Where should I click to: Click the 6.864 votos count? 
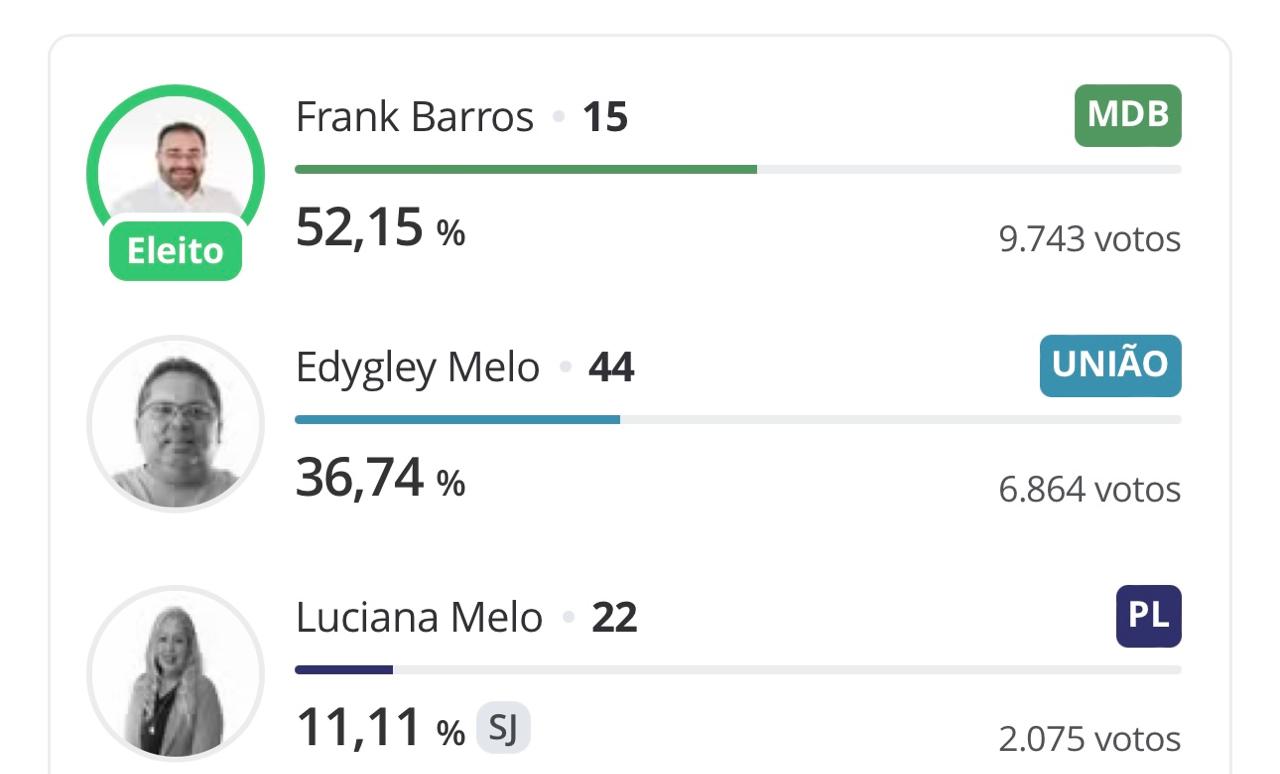(1090, 489)
